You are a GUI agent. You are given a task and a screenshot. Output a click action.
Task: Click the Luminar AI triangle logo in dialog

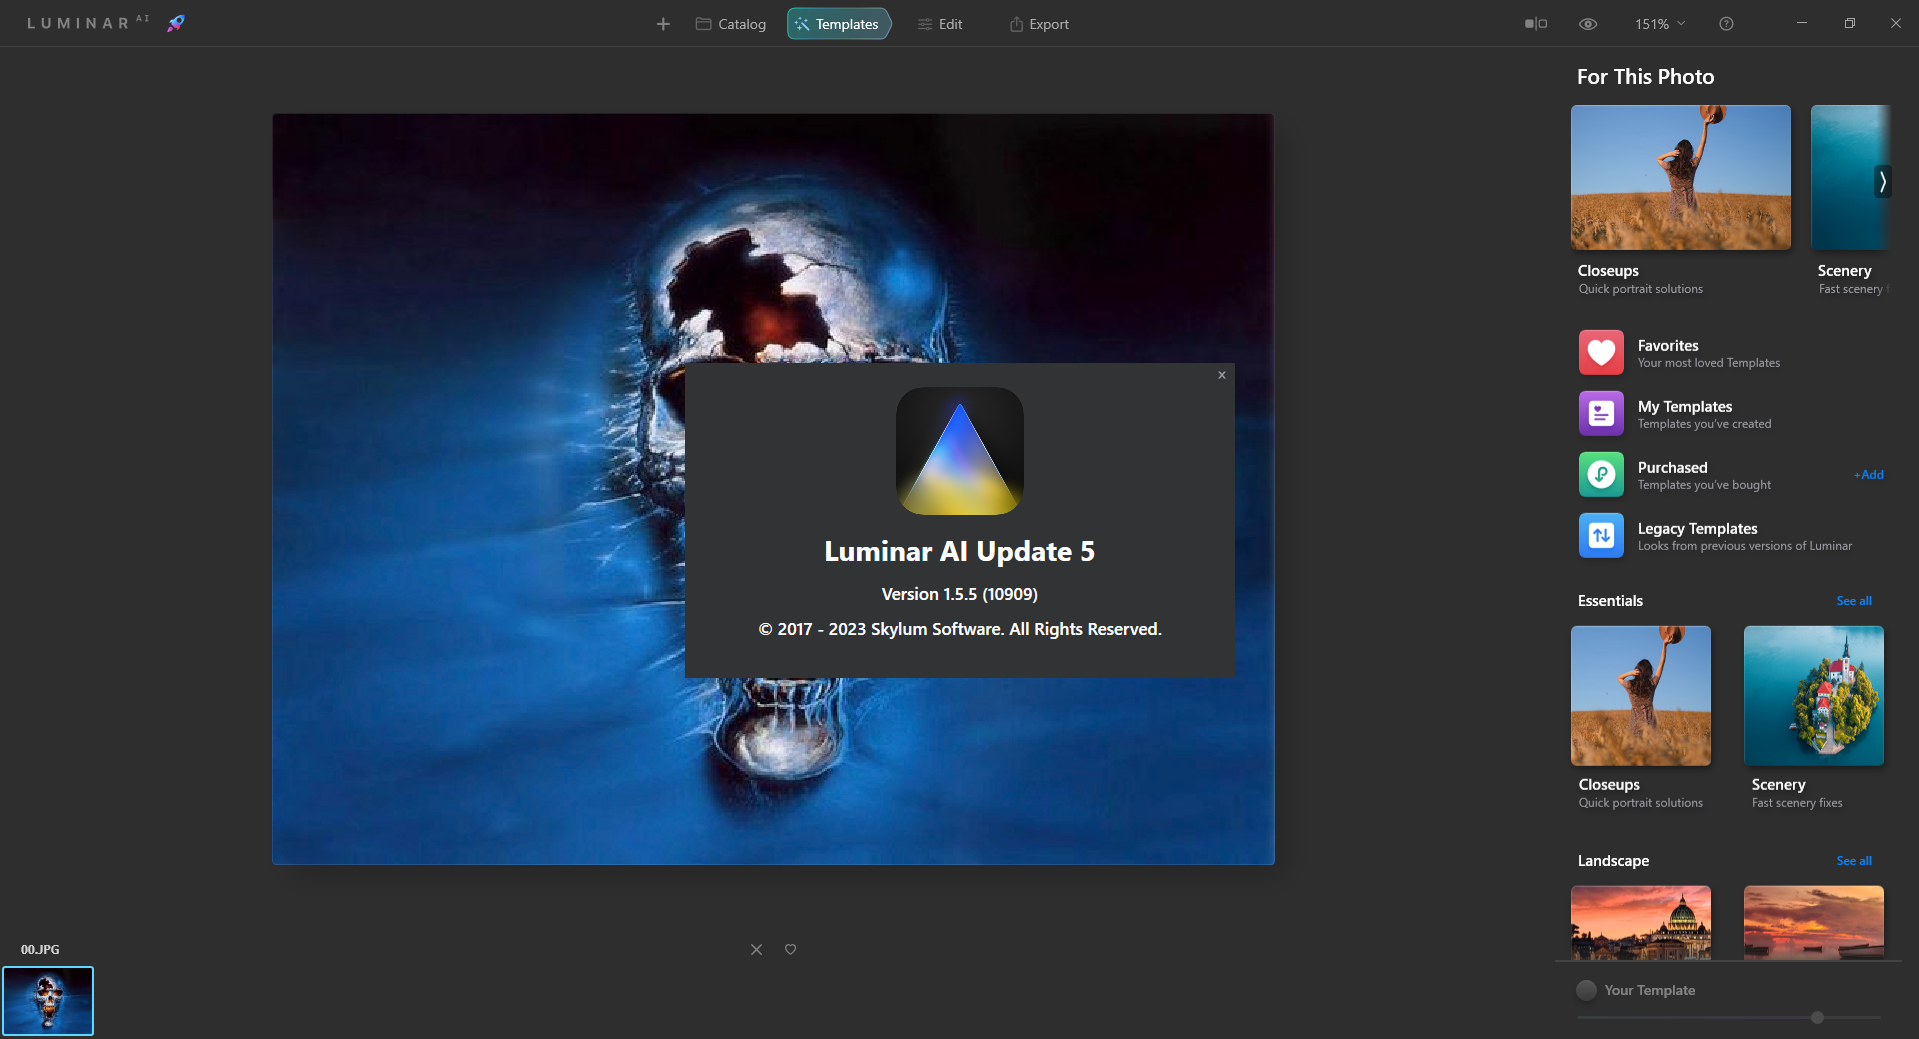point(960,451)
